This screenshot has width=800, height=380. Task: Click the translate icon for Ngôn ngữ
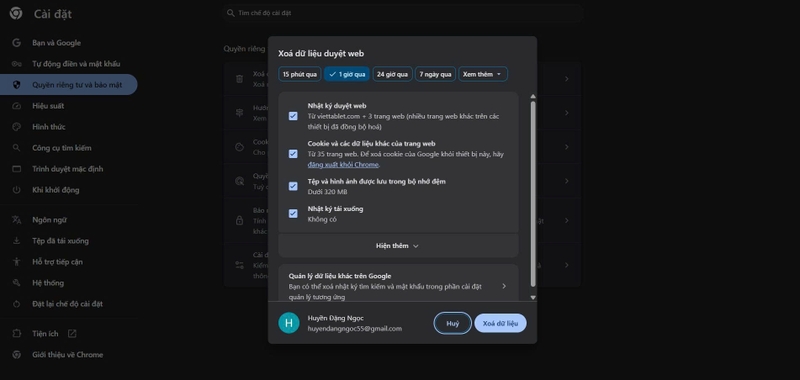coord(16,220)
